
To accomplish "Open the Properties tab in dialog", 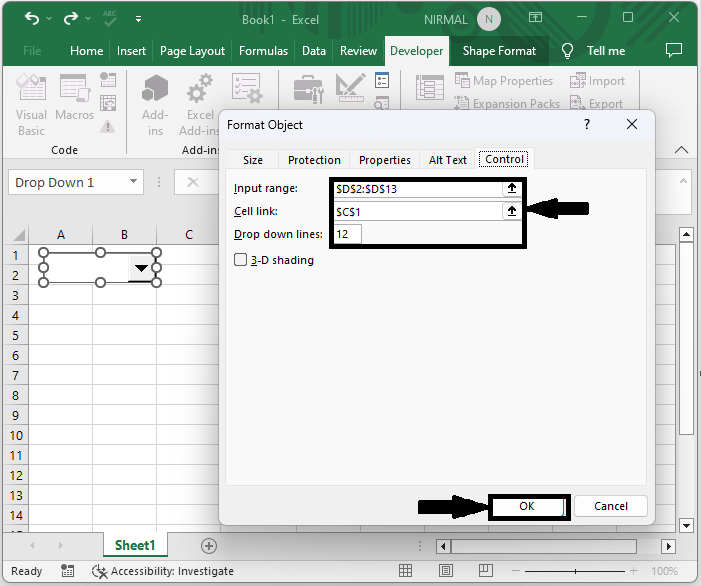I will [x=384, y=160].
